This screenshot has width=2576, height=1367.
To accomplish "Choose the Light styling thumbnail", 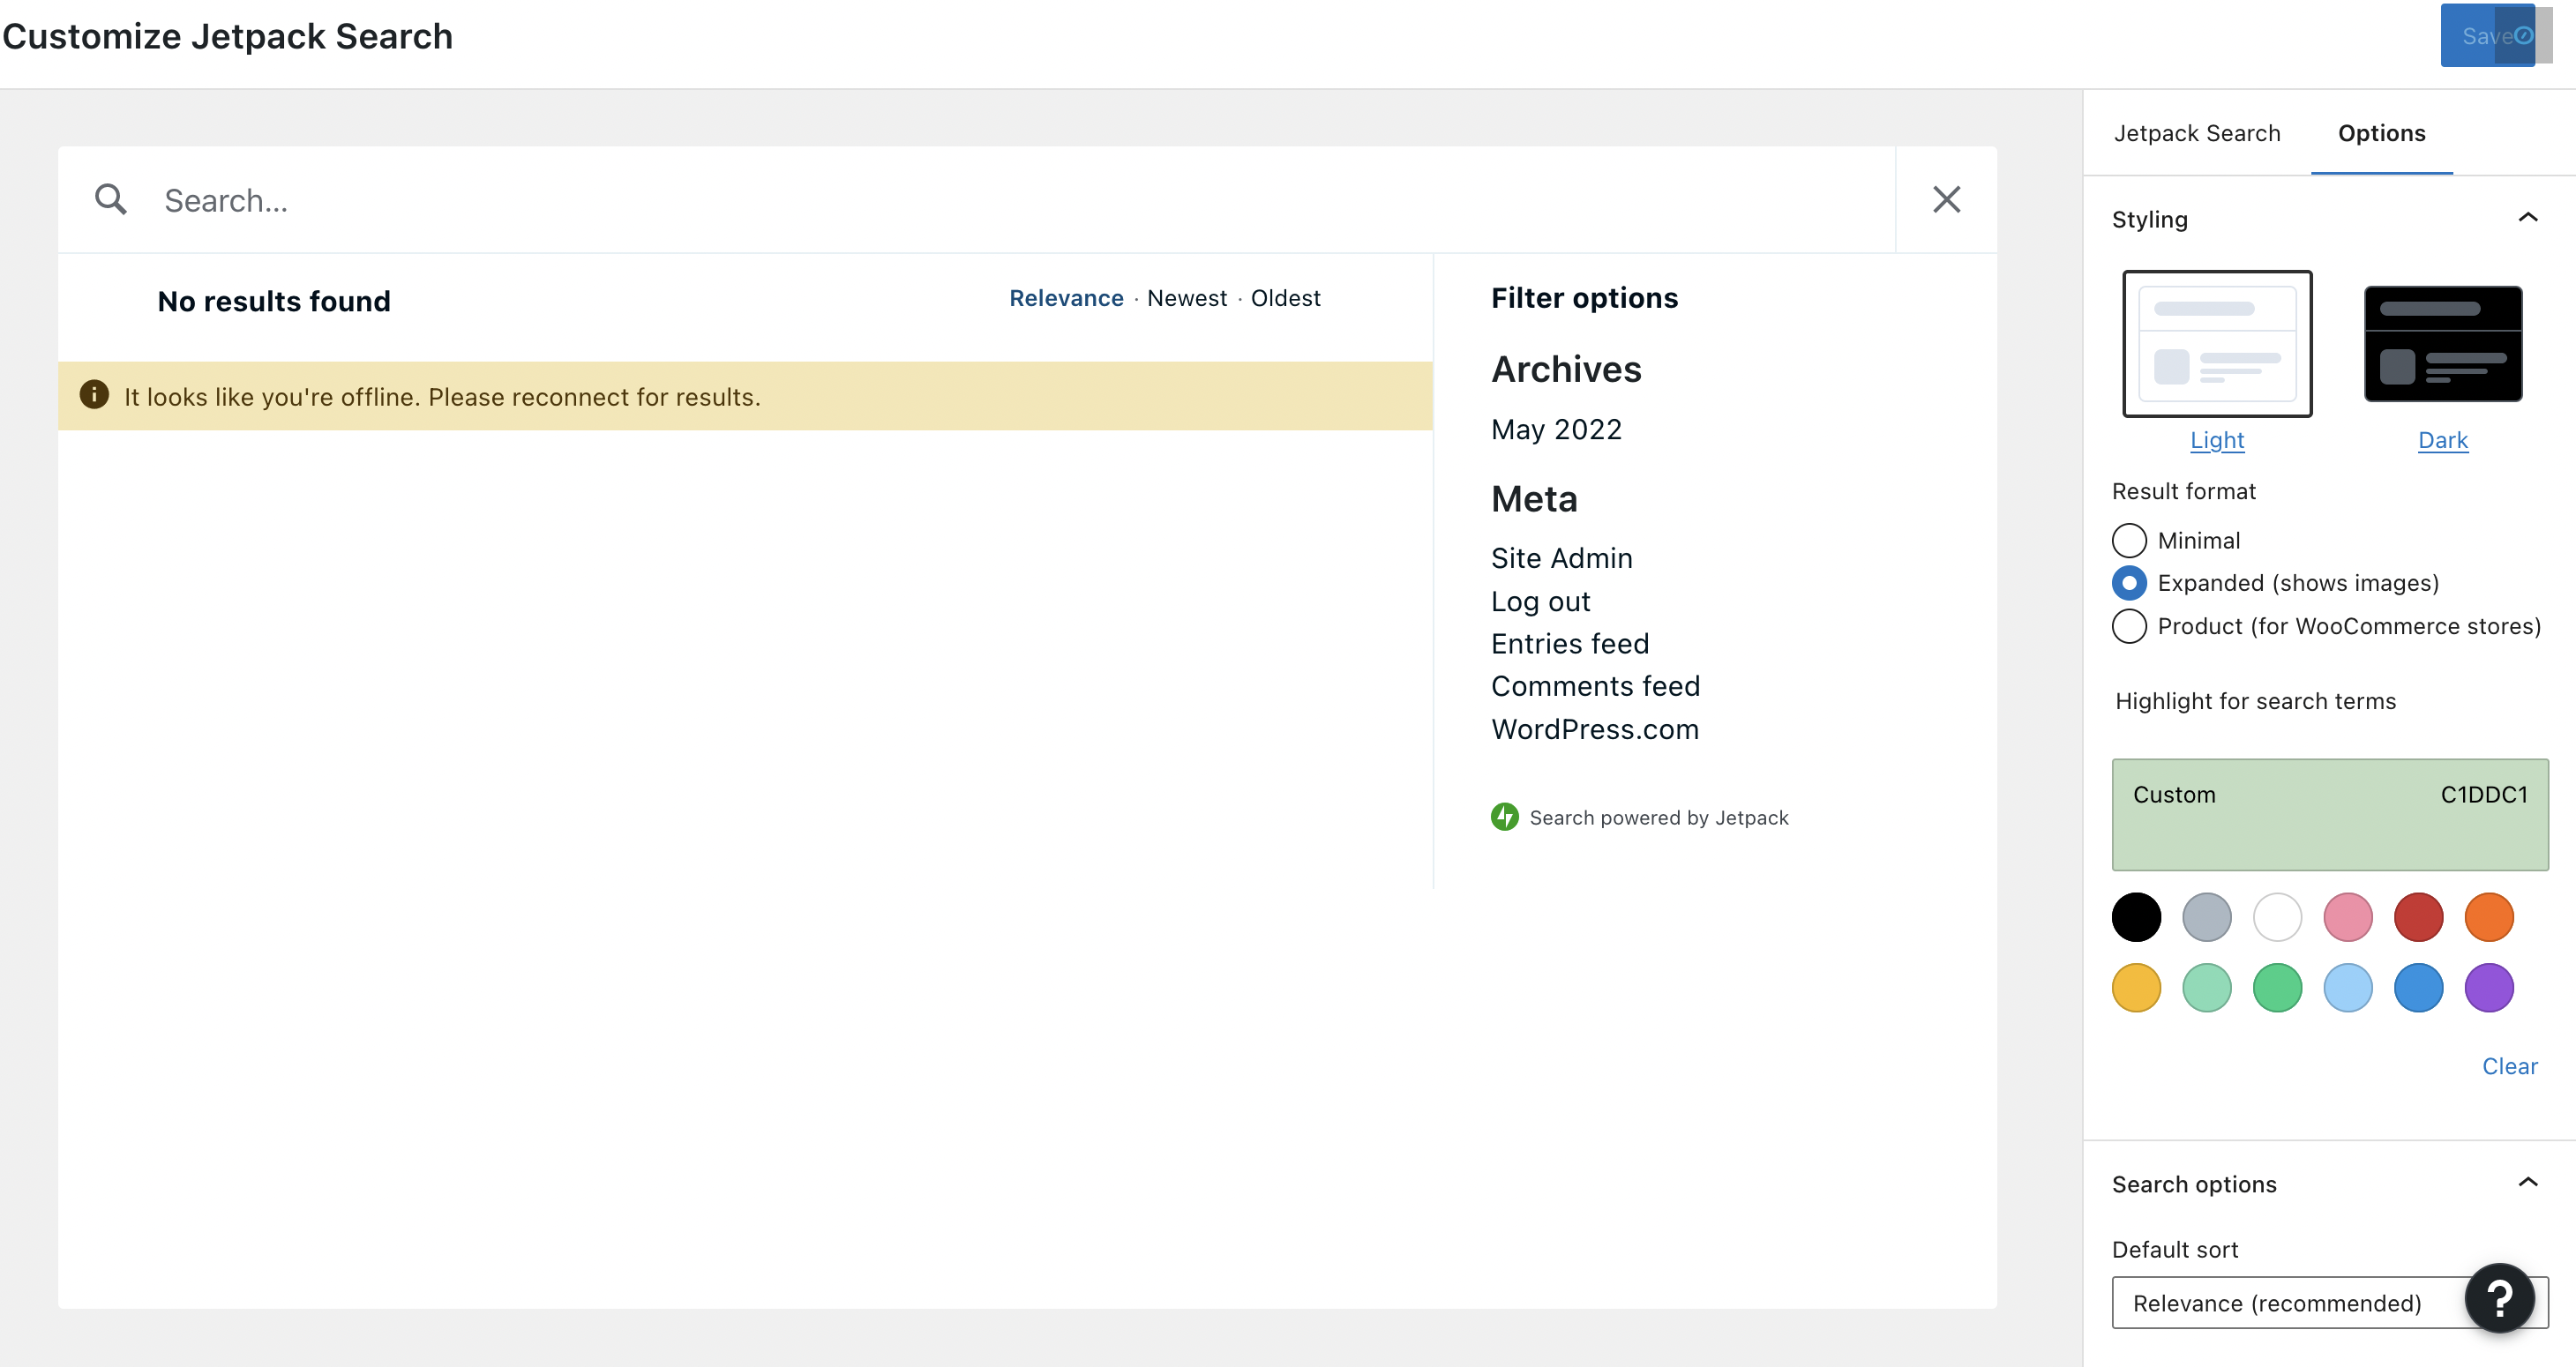I will [2217, 343].
